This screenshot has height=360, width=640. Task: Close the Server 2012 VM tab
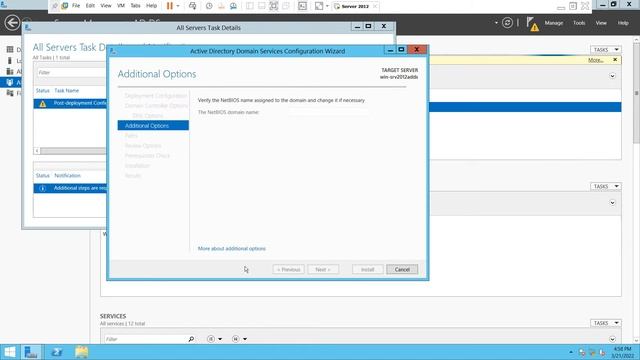(x=375, y=6)
